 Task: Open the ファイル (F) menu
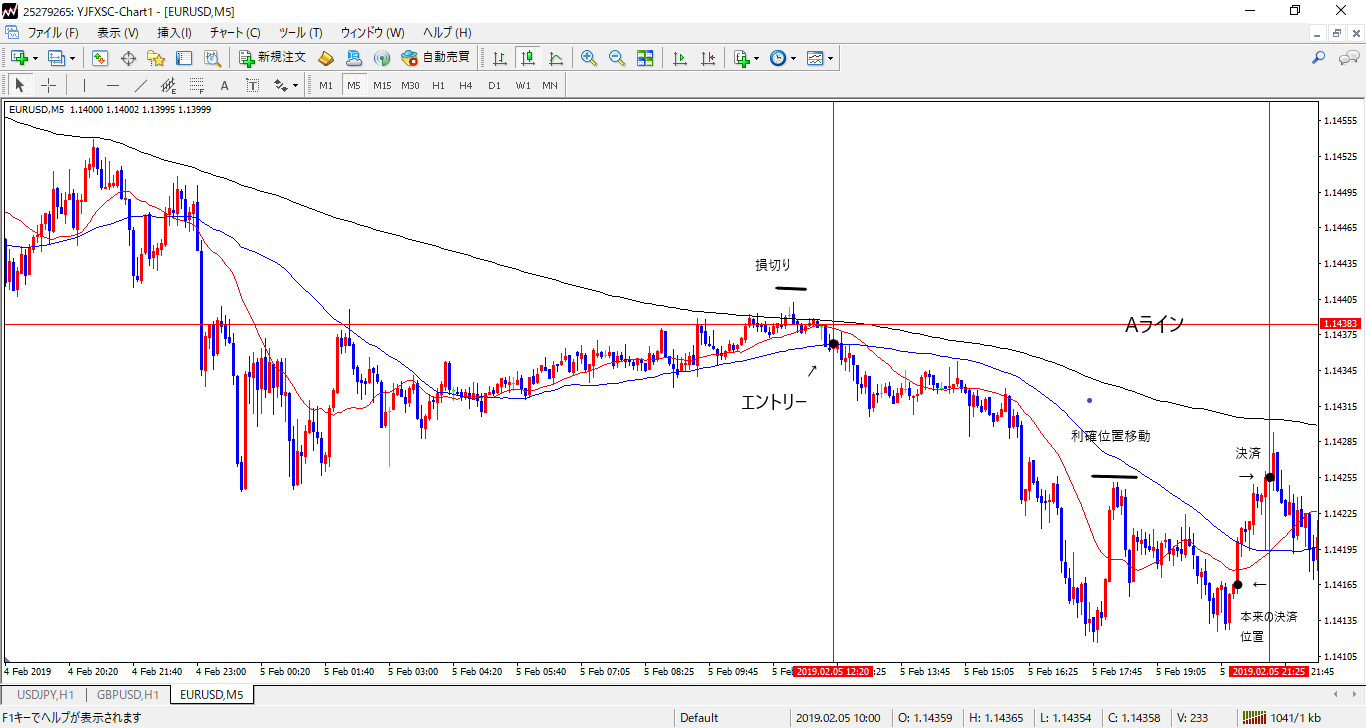coord(53,32)
